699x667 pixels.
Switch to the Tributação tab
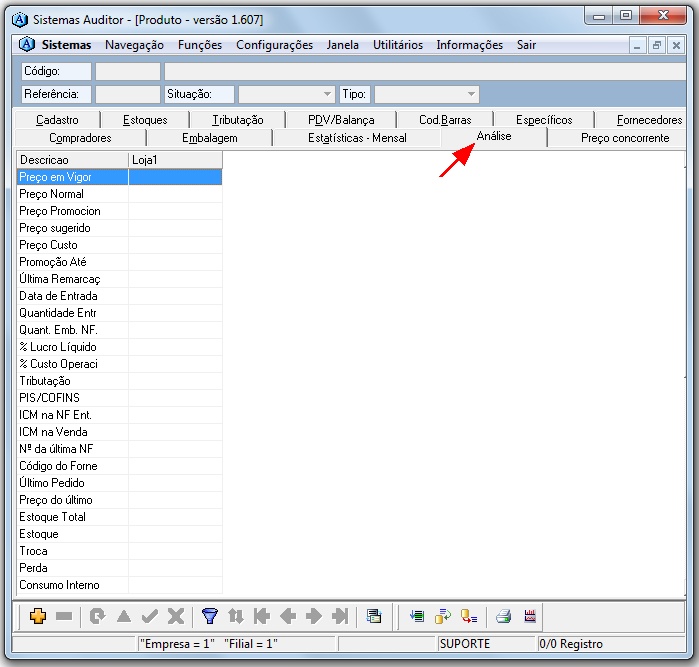[238, 120]
